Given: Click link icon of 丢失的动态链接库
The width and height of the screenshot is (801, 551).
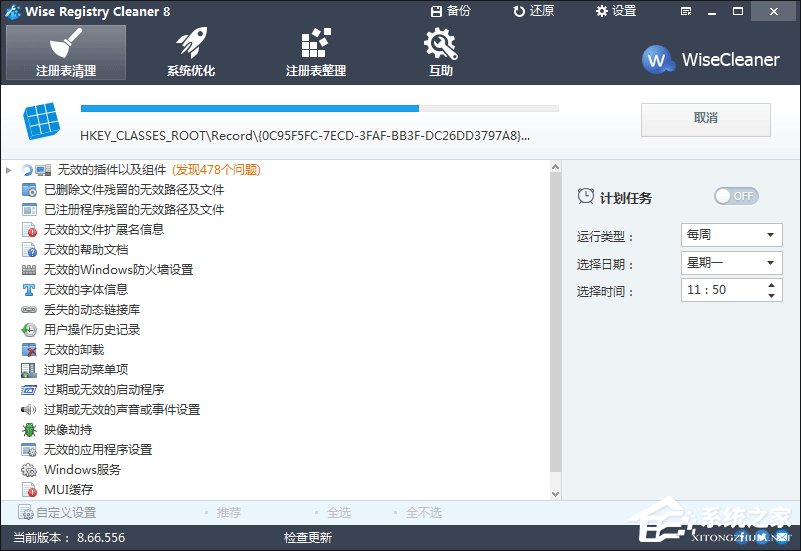Looking at the screenshot, I should (29, 310).
